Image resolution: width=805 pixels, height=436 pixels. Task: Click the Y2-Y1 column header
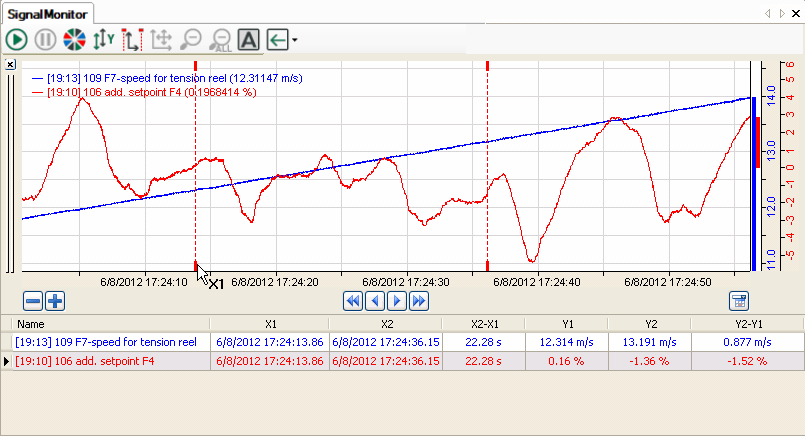click(749, 324)
